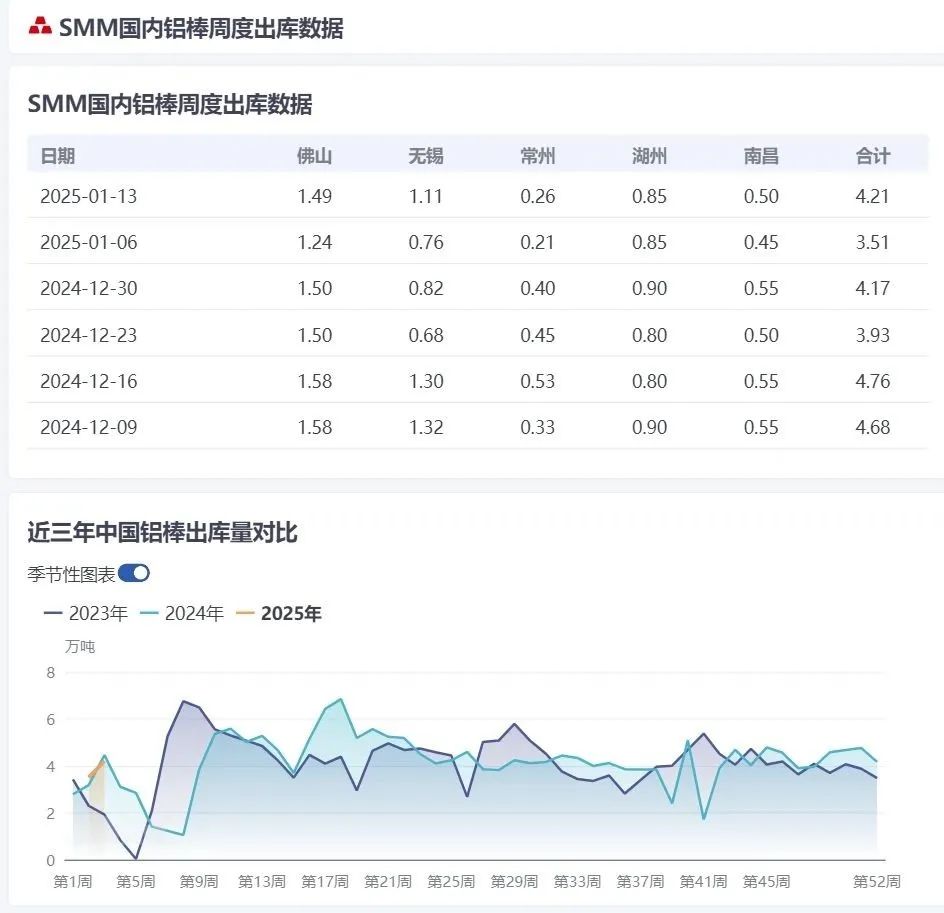Click the 第9周 axis label
This screenshot has height=913, width=944.
199,882
